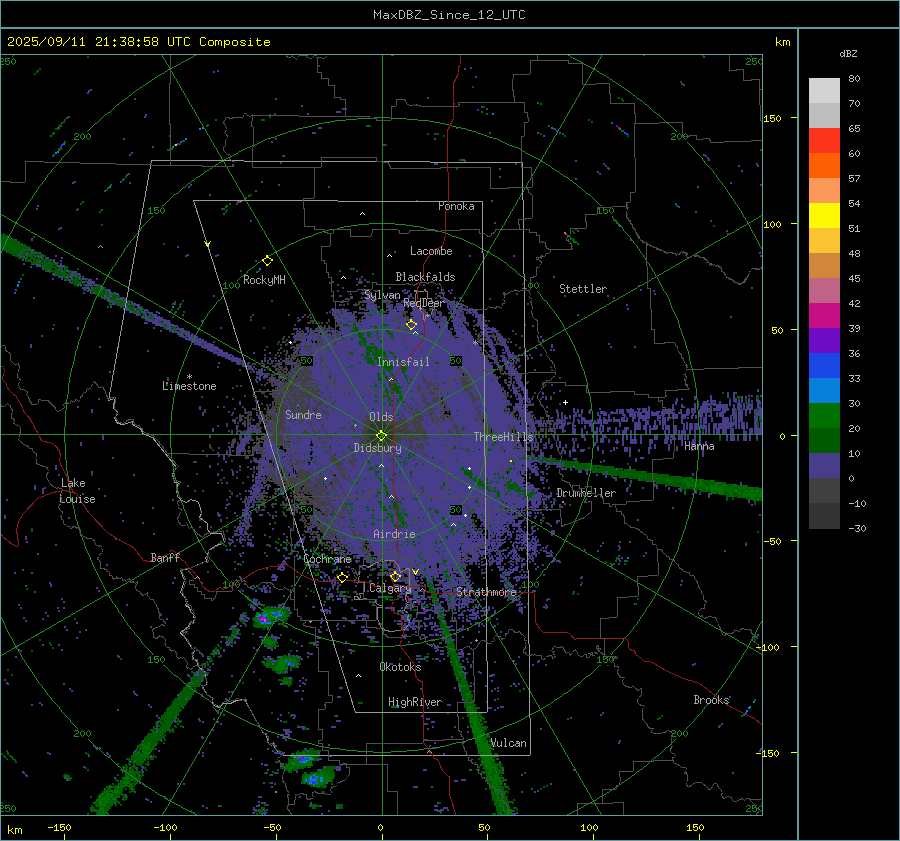
Task: Click the yellow diamond marker below Cochrane
Action: tap(343, 577)
